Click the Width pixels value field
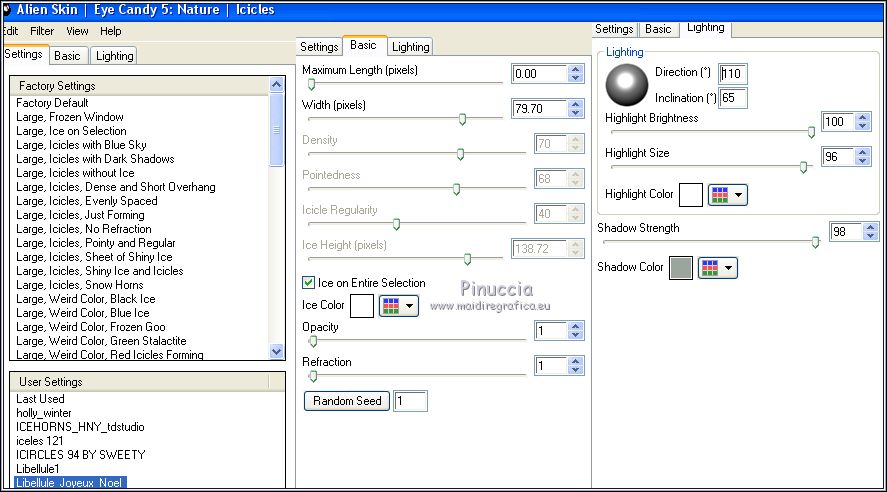 pos(539,109)
